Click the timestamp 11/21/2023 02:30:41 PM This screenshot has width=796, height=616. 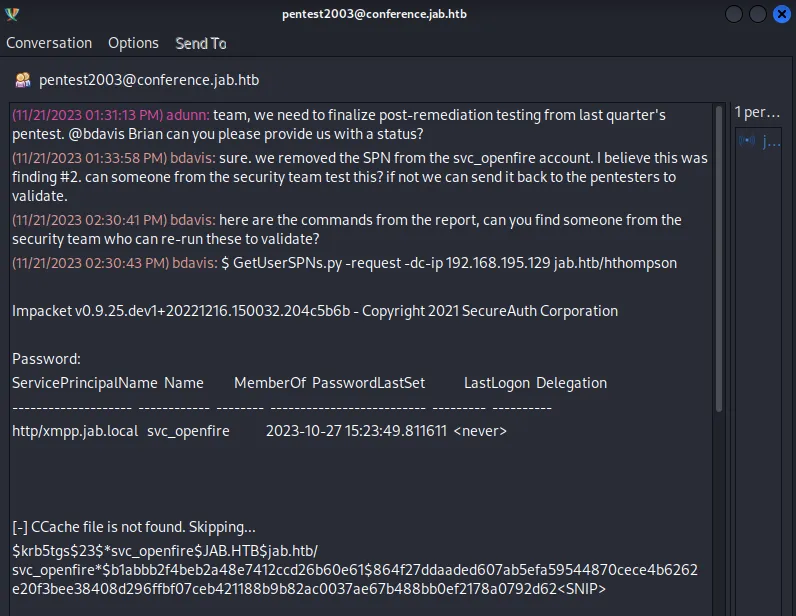pos(89,220)
